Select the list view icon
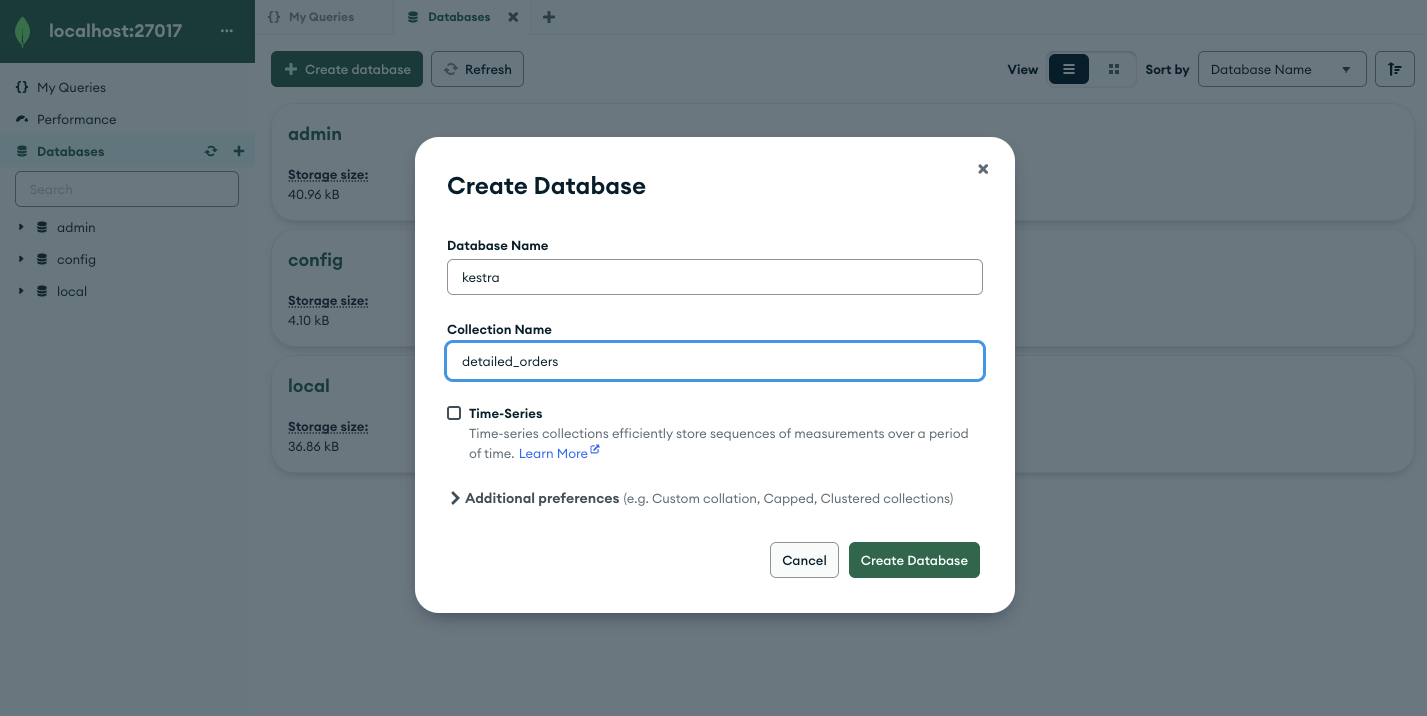Screen dimensions: 1427x716 click(x=1068, y=69)
